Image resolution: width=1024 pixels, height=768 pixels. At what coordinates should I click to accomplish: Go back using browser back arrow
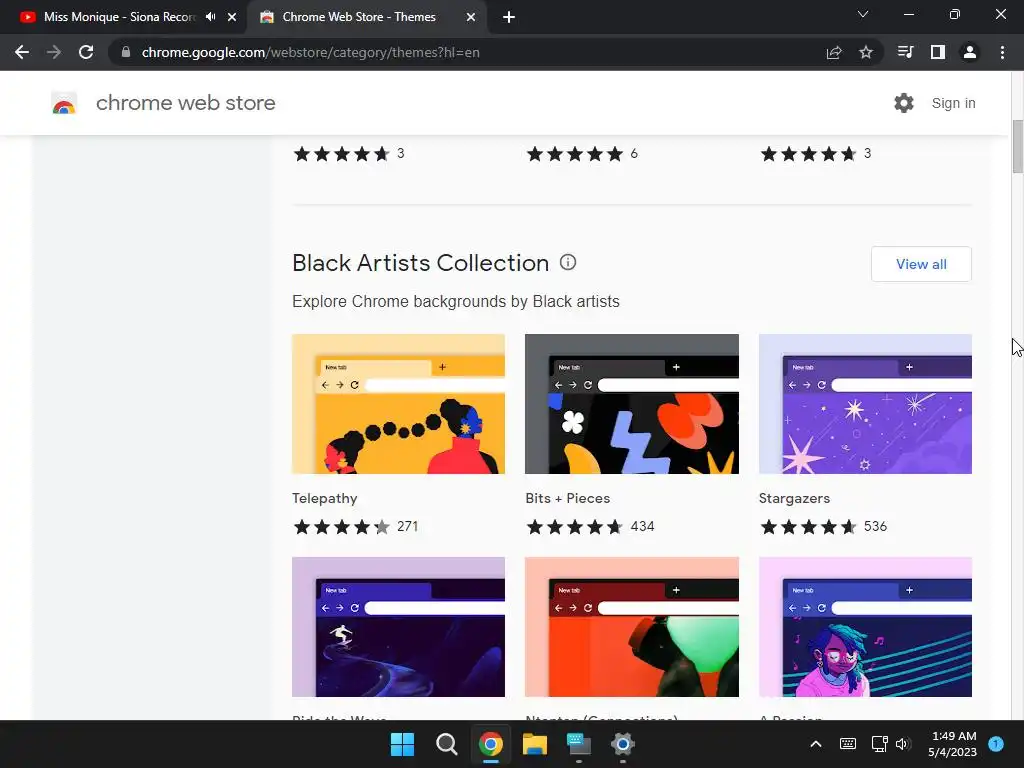point(22,52)
